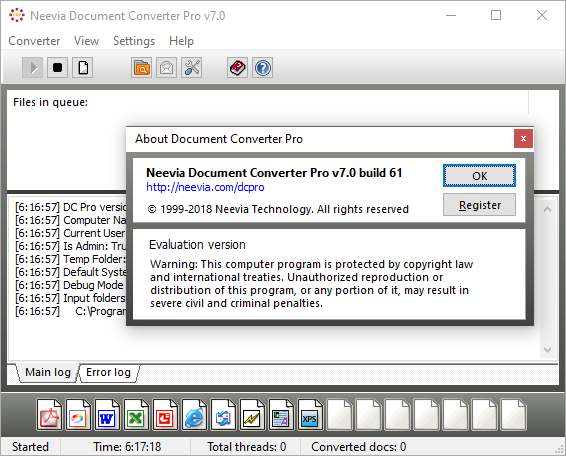Click the 'Debug Mode' log line
566x456 pixels.
(x=69, y=285)
